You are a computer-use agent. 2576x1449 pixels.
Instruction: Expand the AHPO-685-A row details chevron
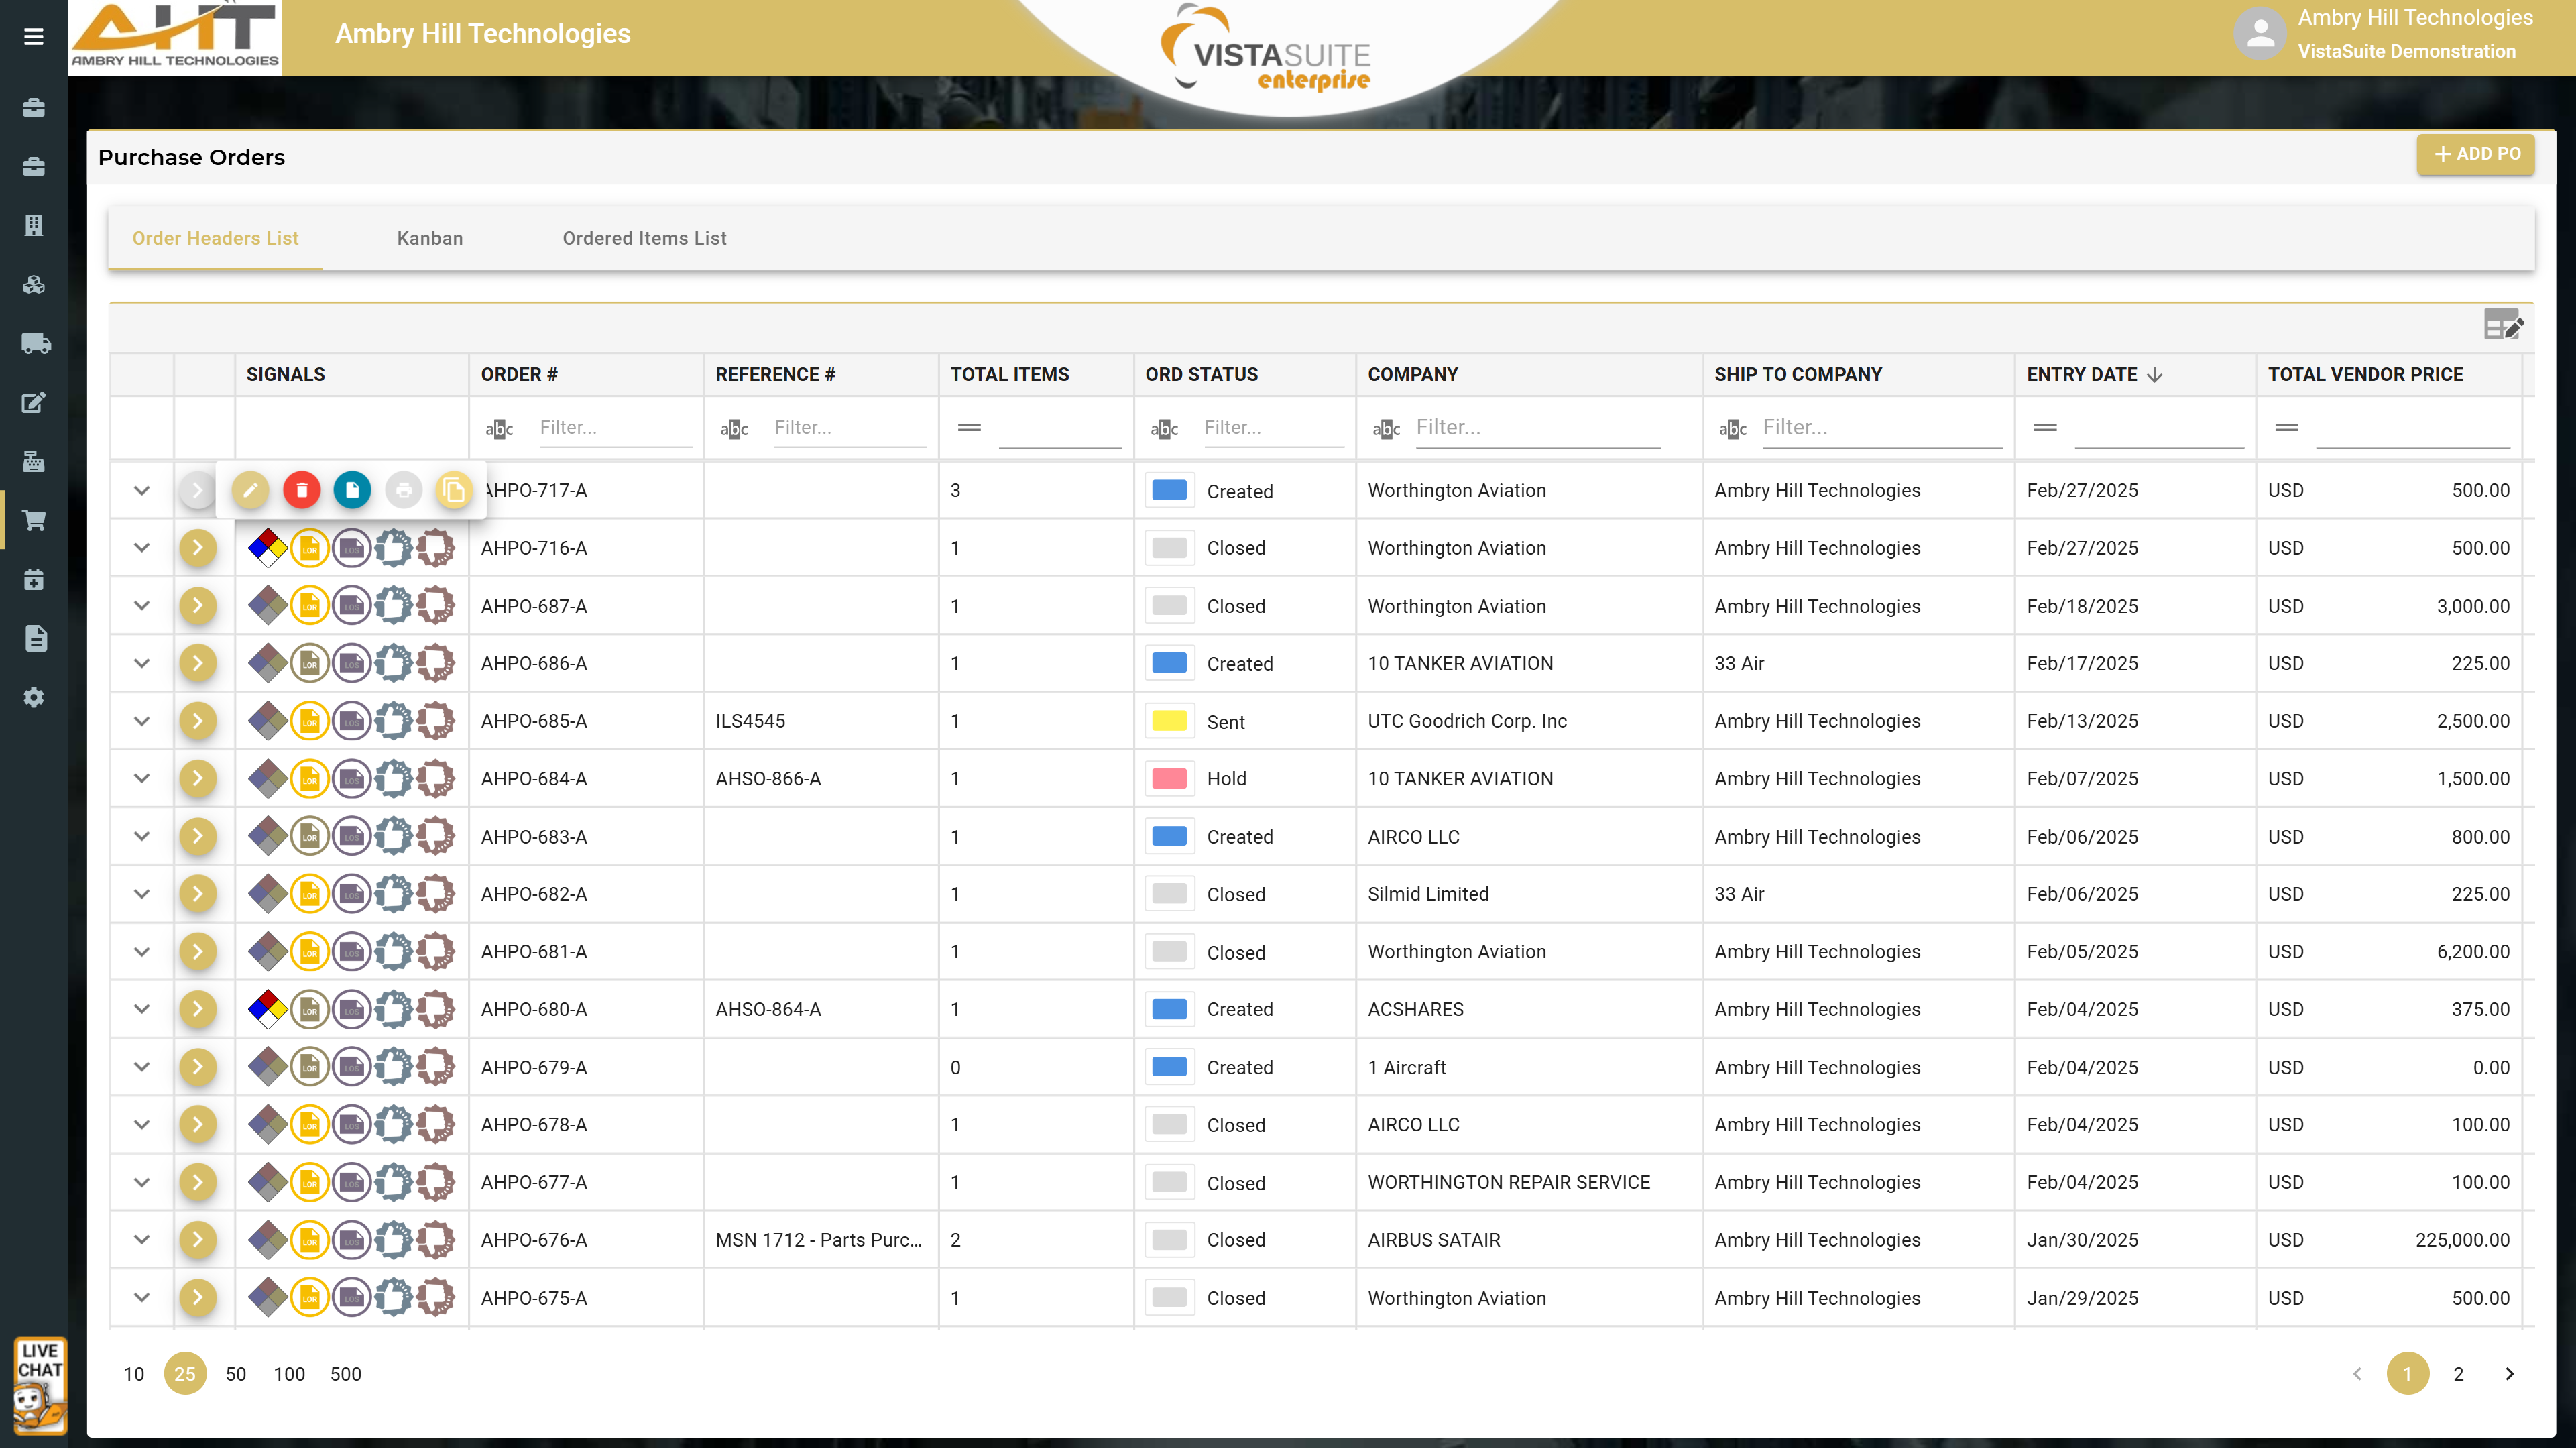142,721
